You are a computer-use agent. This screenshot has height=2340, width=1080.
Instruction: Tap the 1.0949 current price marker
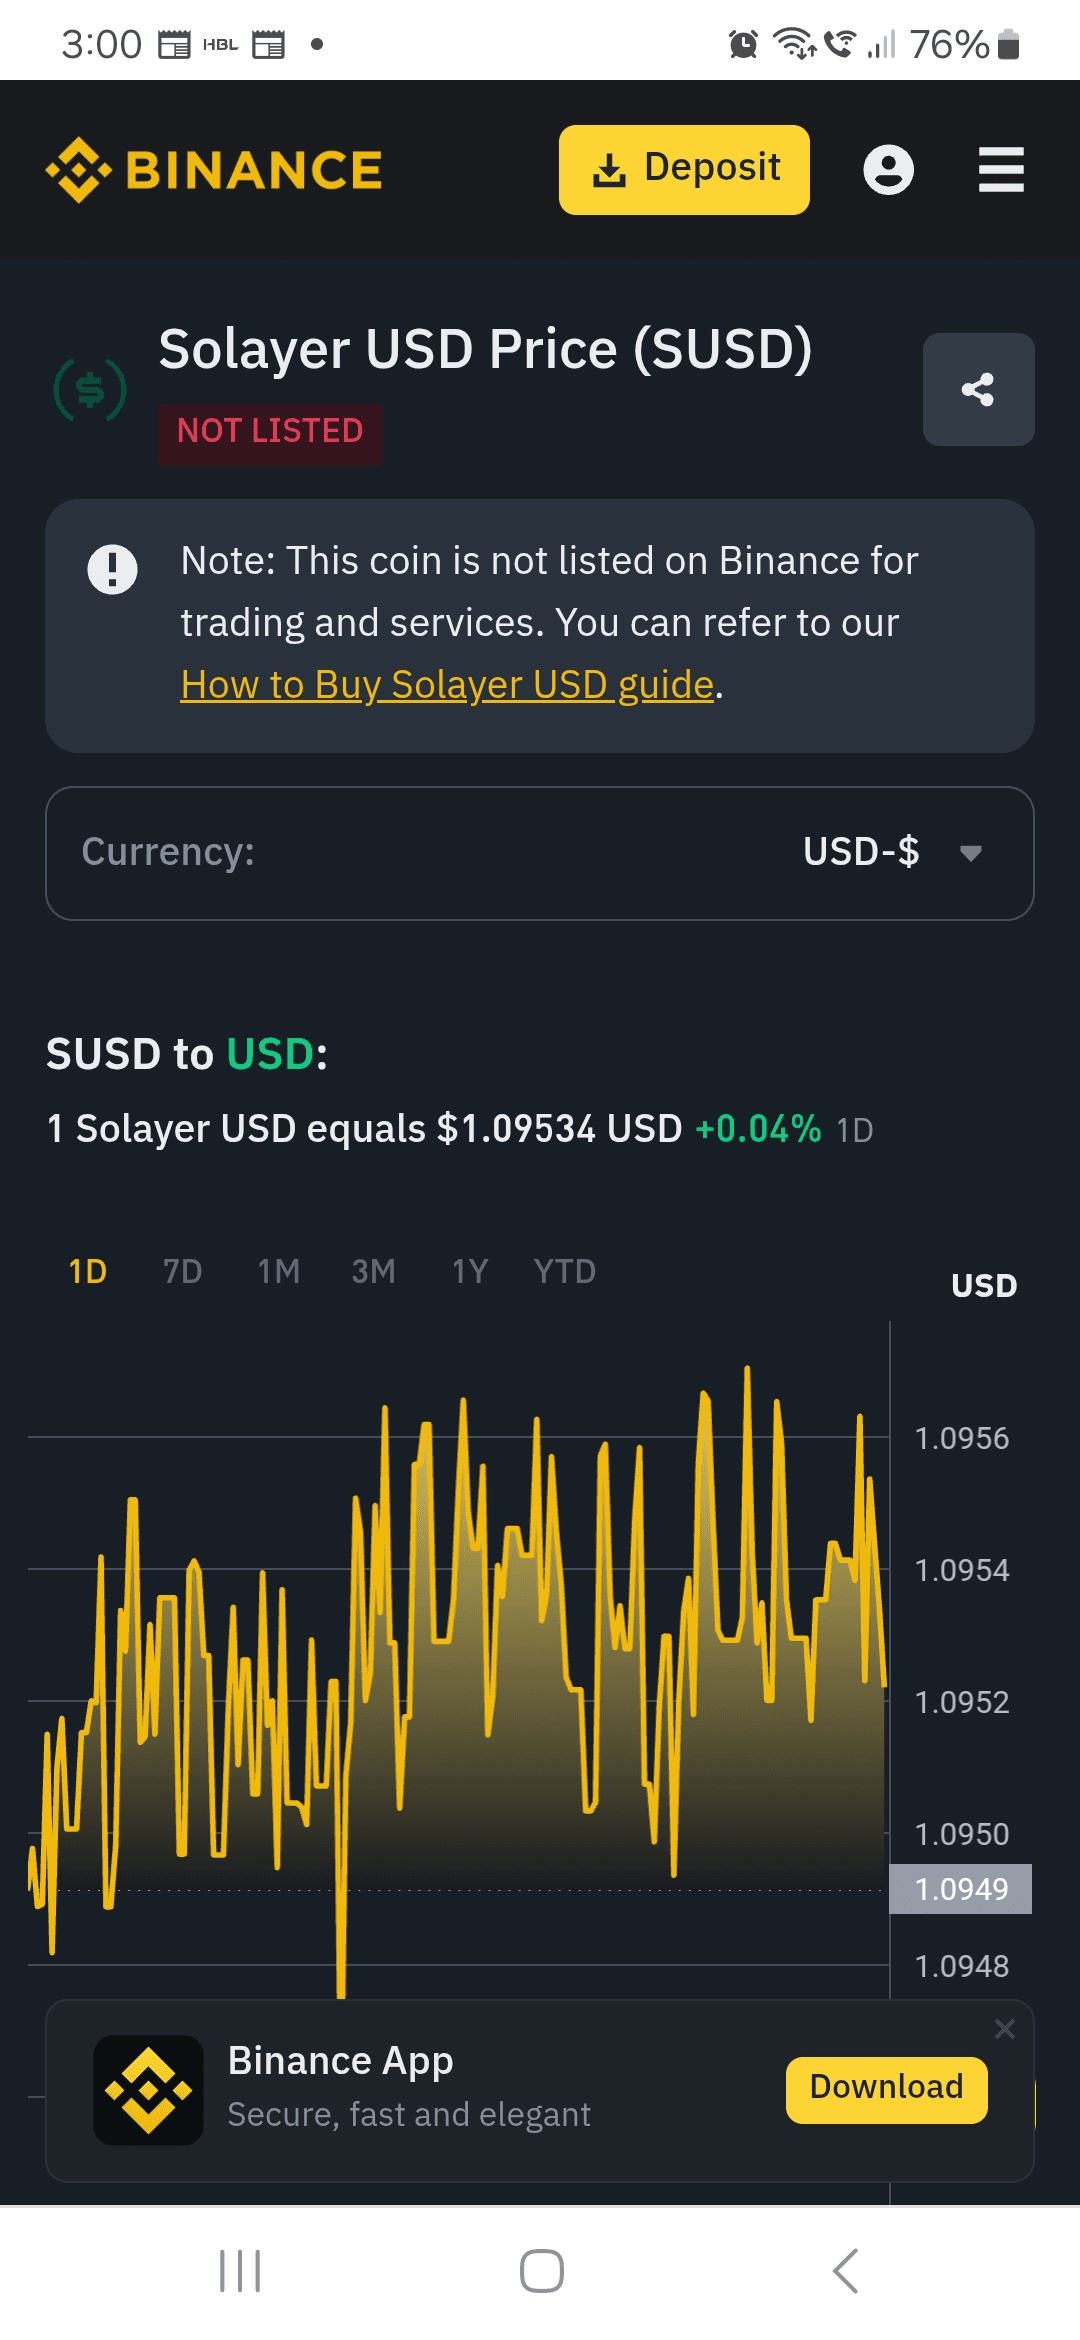pyautogui.click(x=961, y=1889)
